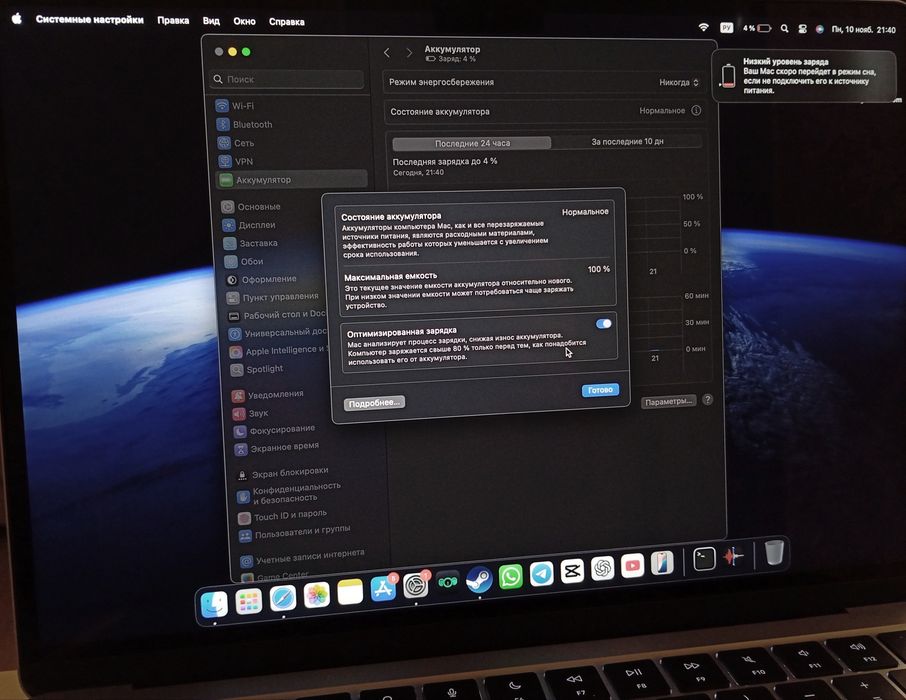Open the question mark help button
This screenshot has height=700, width=906.
click(x=707, y=399)
